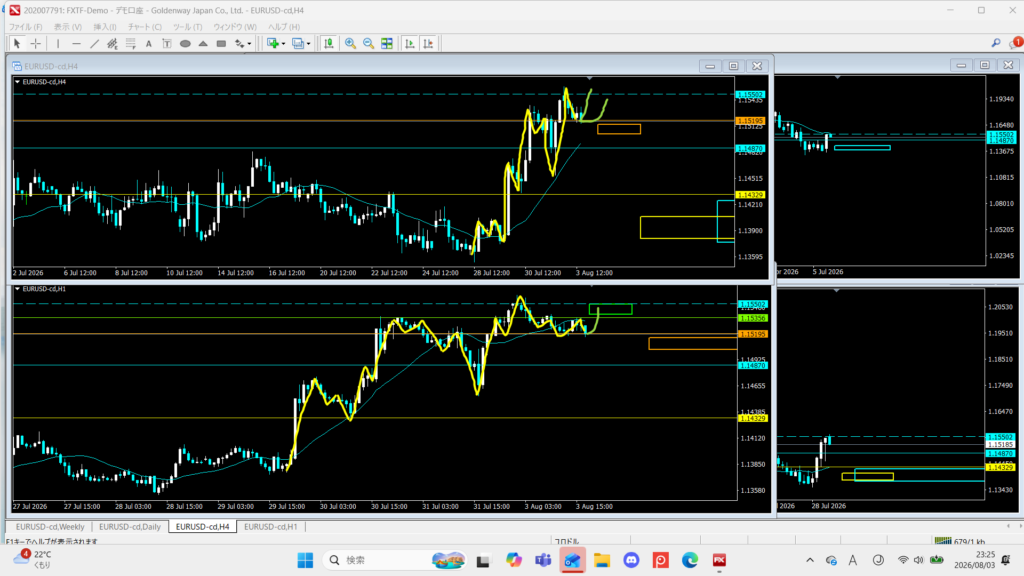
Task: Open Task View from the taskbar
Action: coord(483,560)
